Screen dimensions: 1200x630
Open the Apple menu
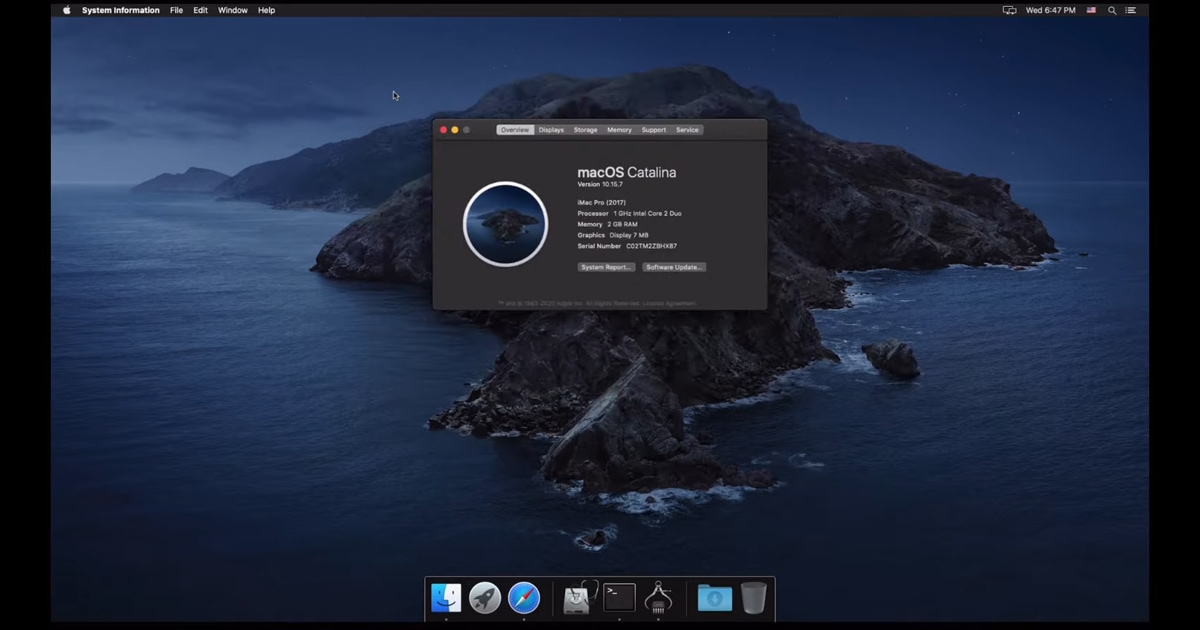pos(67,10)
